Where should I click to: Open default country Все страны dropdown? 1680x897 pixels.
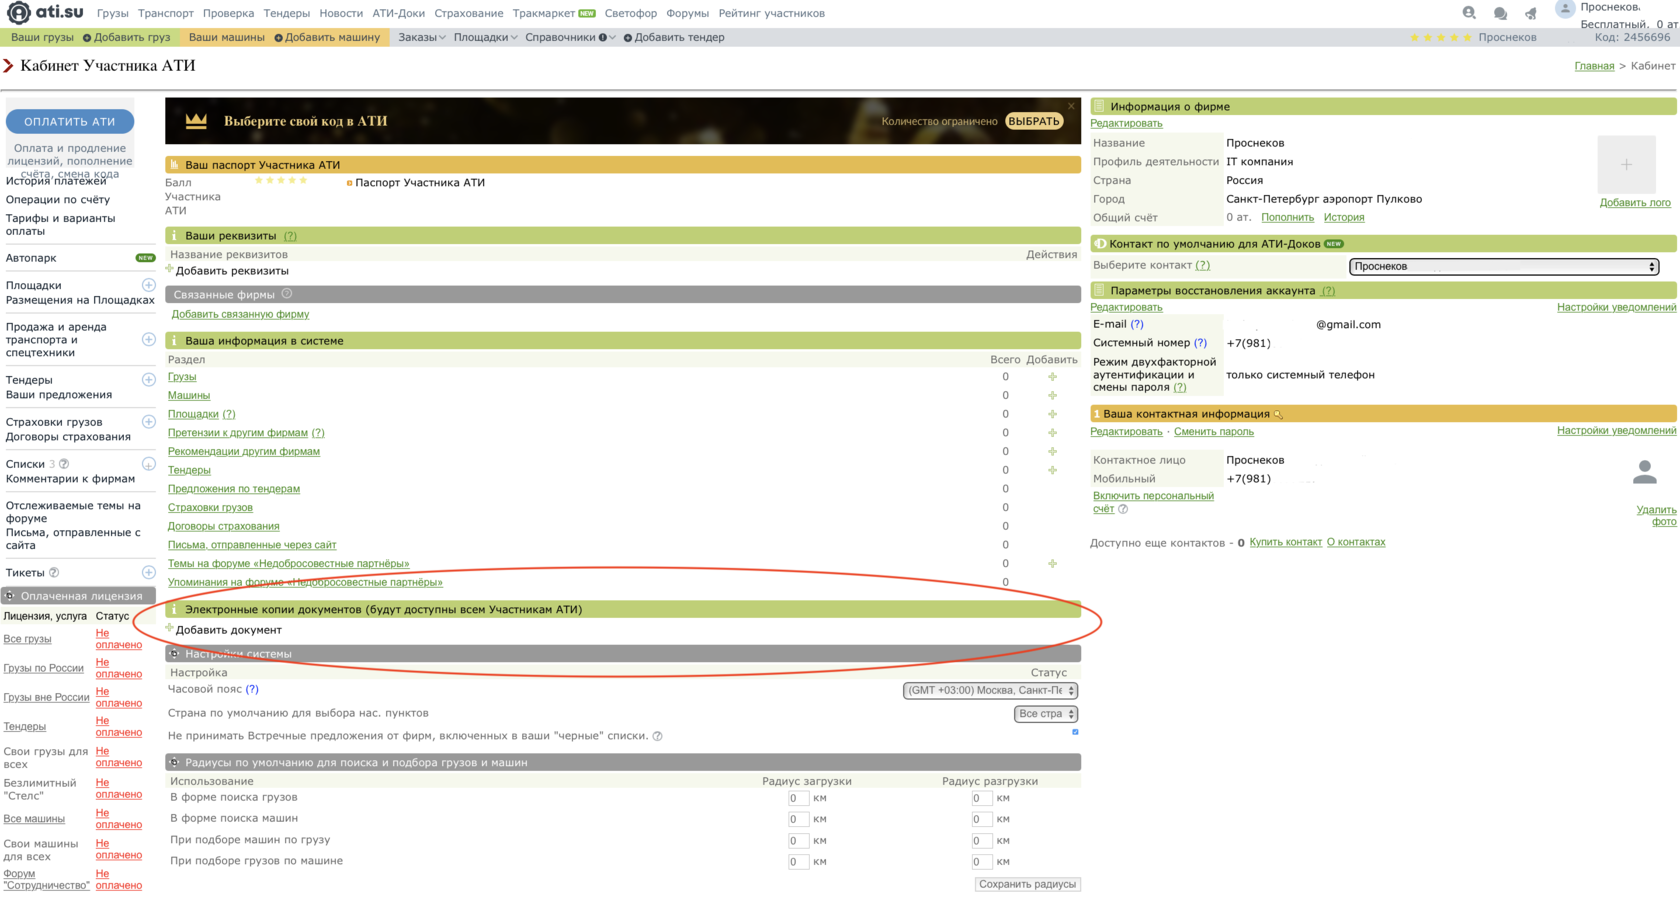[x=1045, y=714]
